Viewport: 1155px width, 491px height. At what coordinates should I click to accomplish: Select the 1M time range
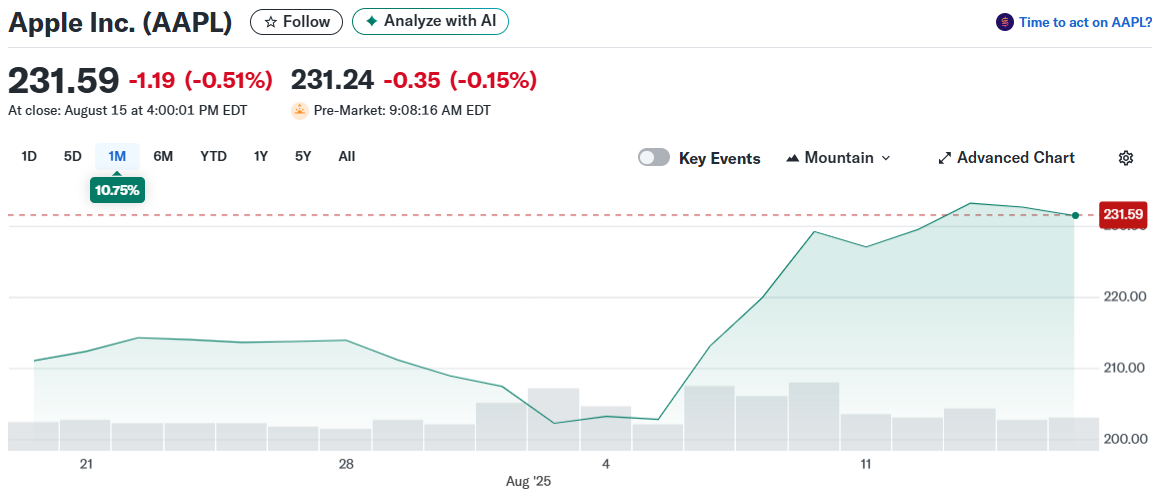click(117, 157)
